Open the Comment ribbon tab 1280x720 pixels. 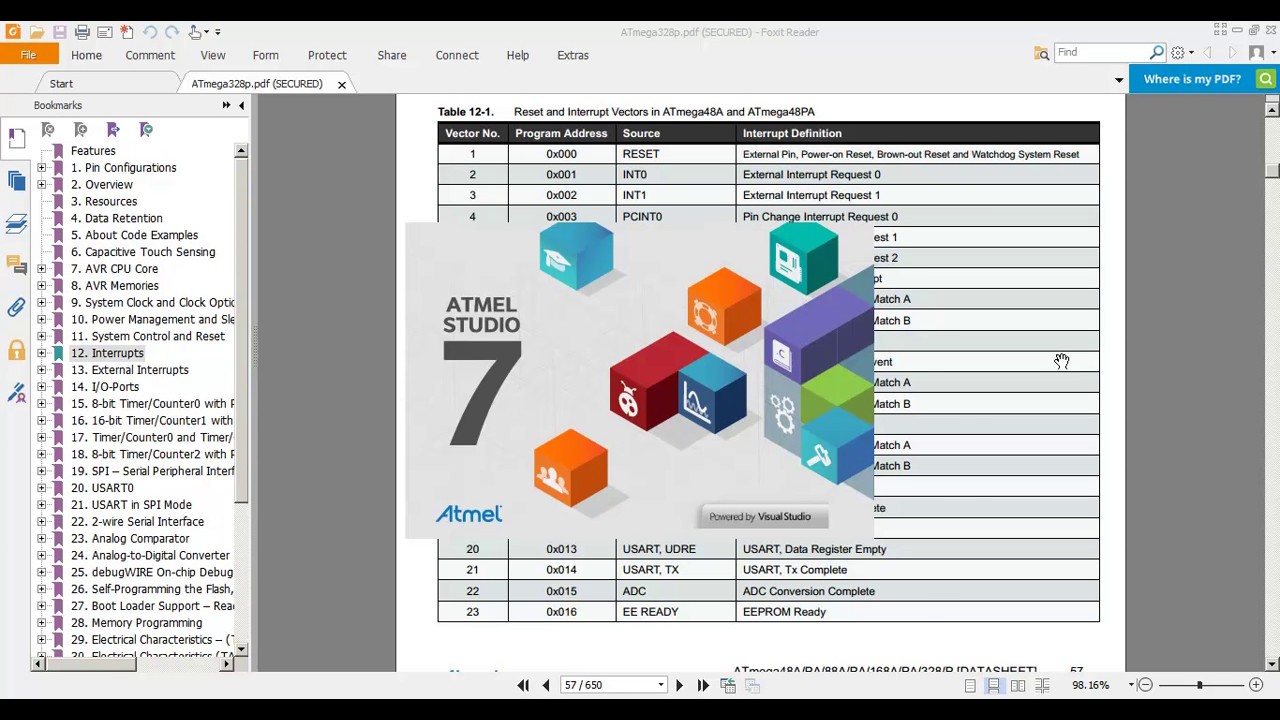[150, 55]
